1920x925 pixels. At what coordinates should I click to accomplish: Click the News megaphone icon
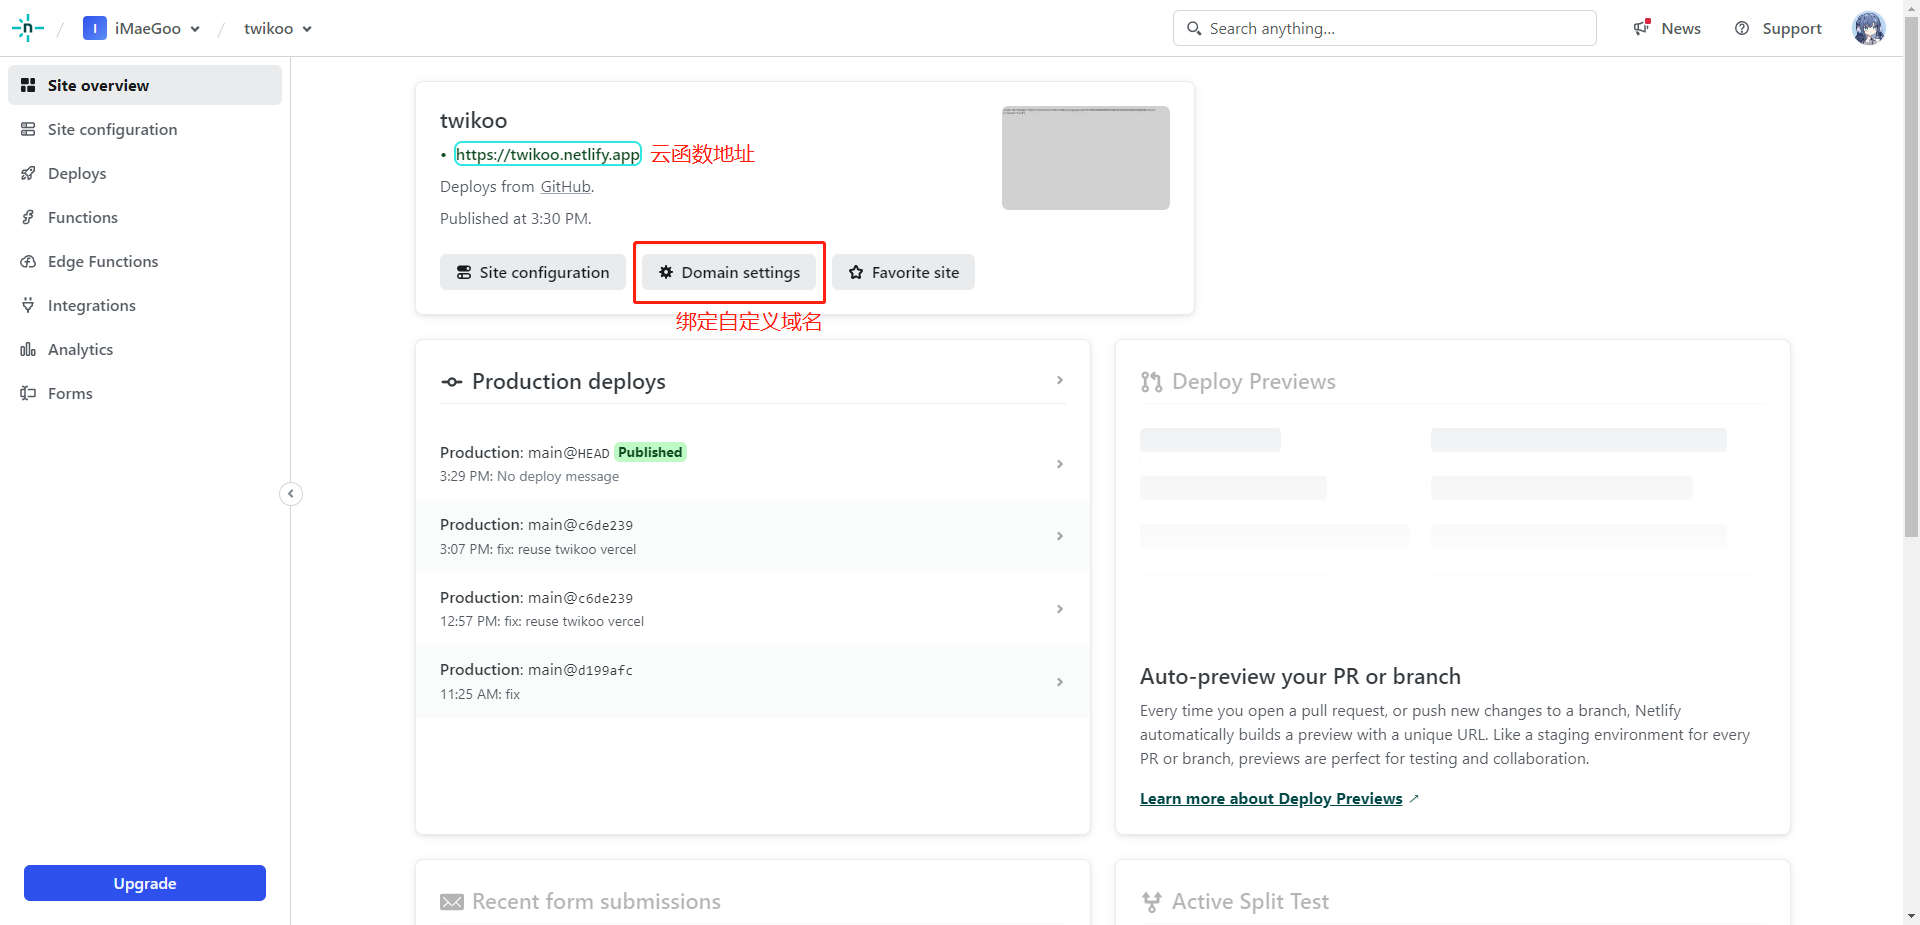[1641, 28]
